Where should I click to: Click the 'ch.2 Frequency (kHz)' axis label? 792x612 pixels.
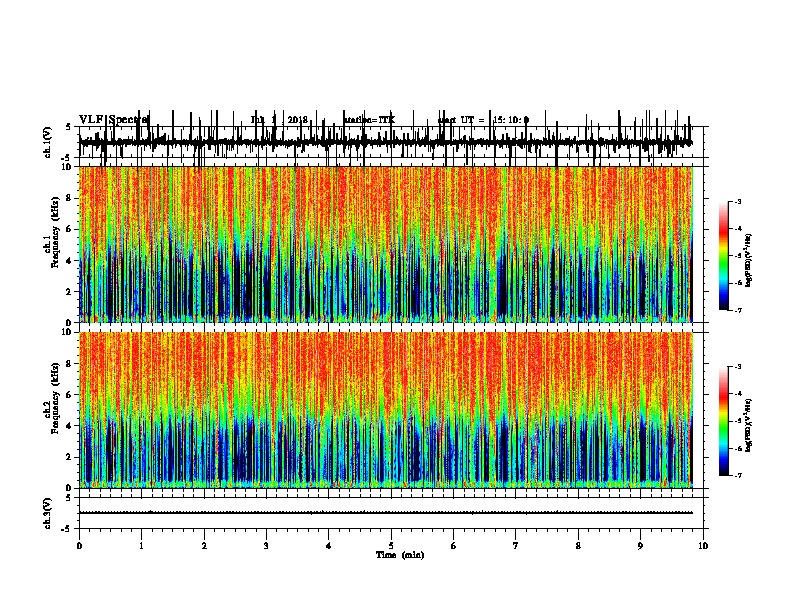click(x=51, y=398)
